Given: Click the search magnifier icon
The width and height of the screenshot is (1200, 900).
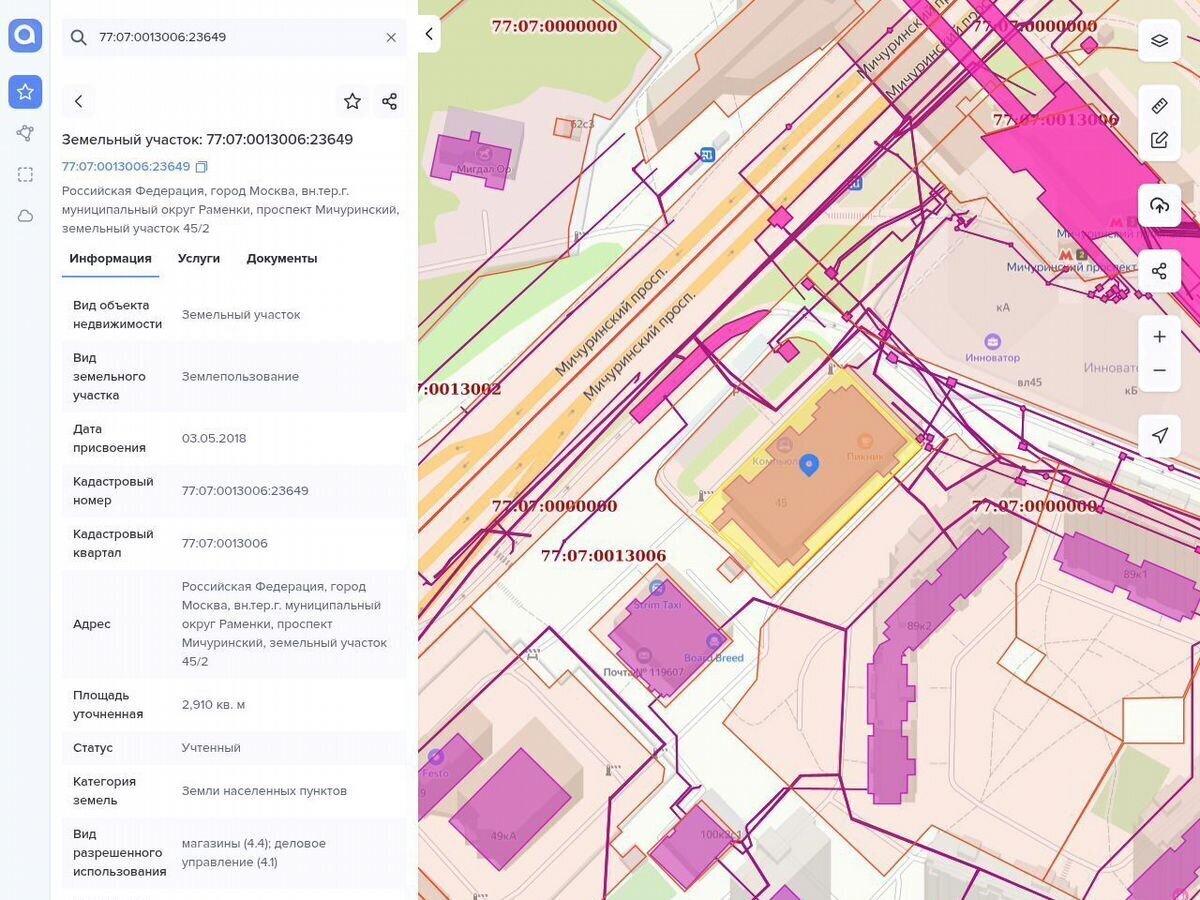Looking at the screenshot, I should [78, 37].
